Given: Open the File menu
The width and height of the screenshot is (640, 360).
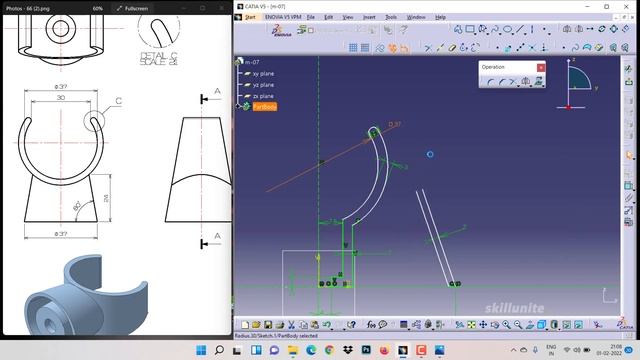Looking at the screenshot, I should tap(311, 17).
